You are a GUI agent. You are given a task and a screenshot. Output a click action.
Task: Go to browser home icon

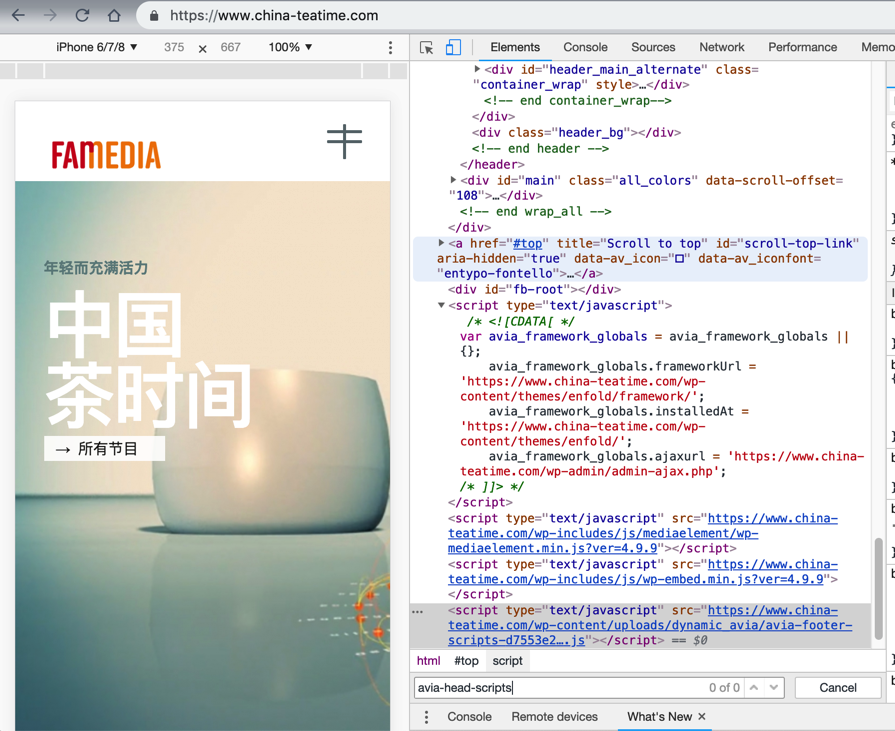point(114,16)
